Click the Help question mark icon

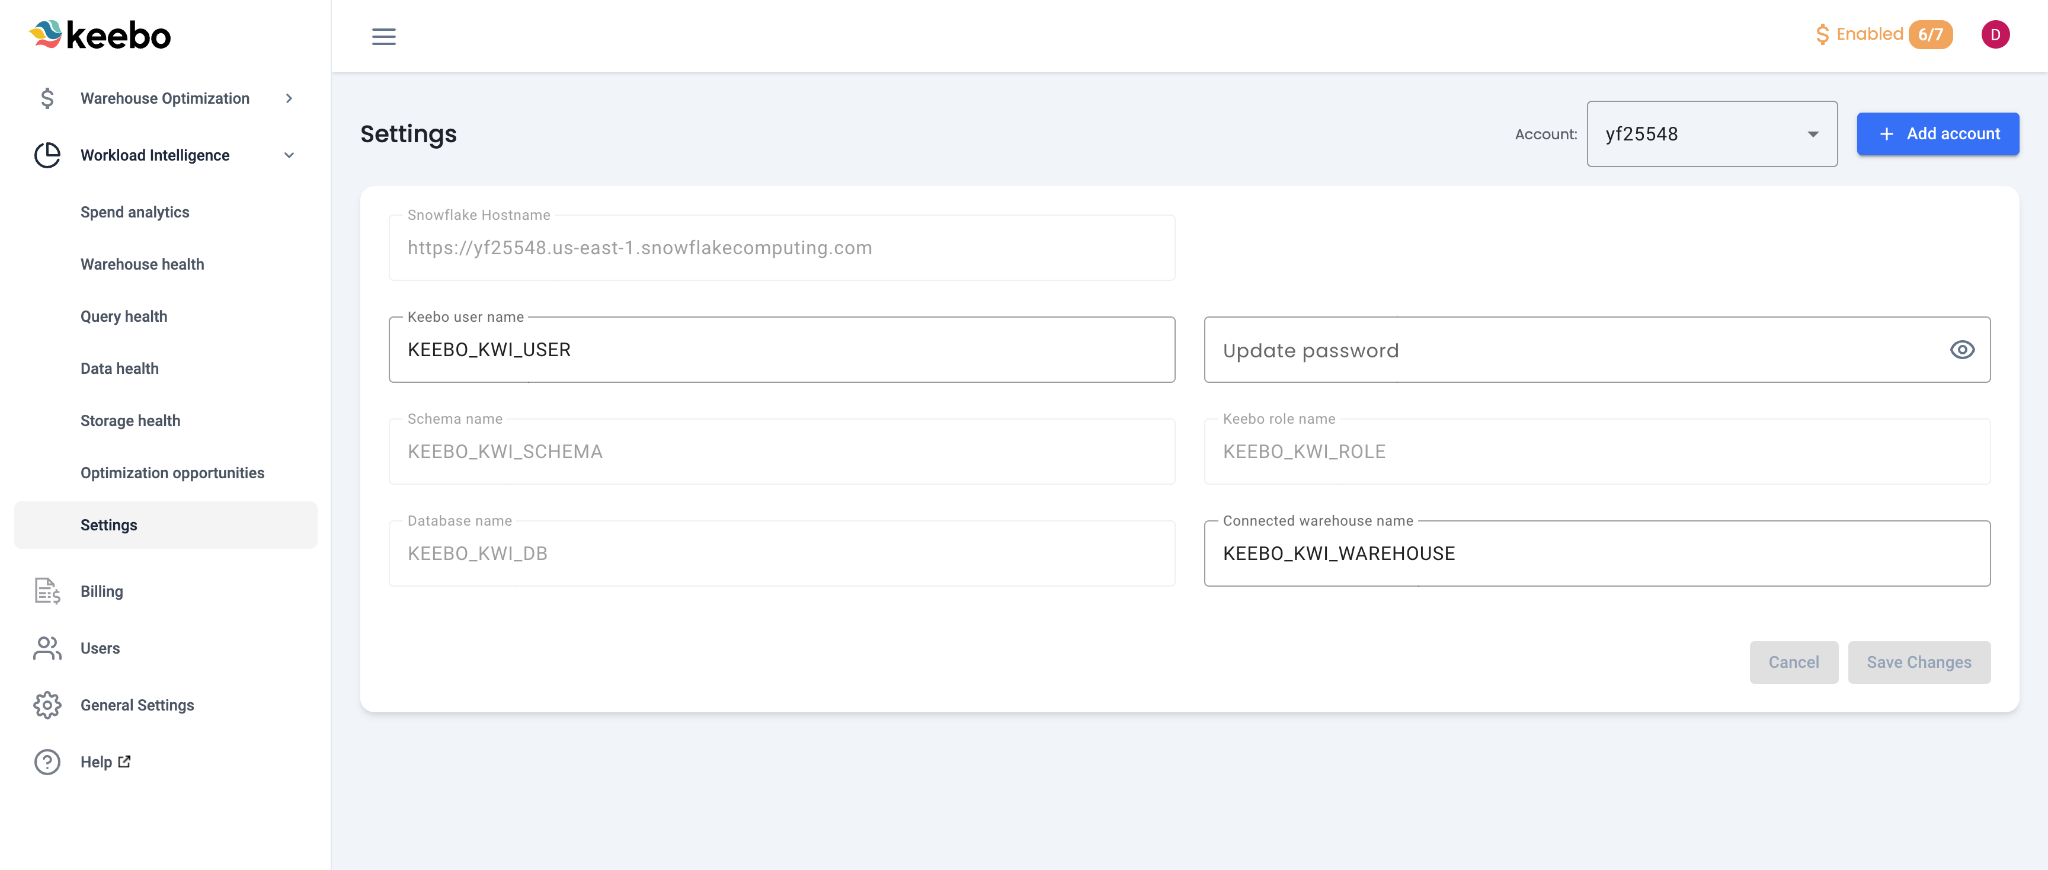point(47,762)
